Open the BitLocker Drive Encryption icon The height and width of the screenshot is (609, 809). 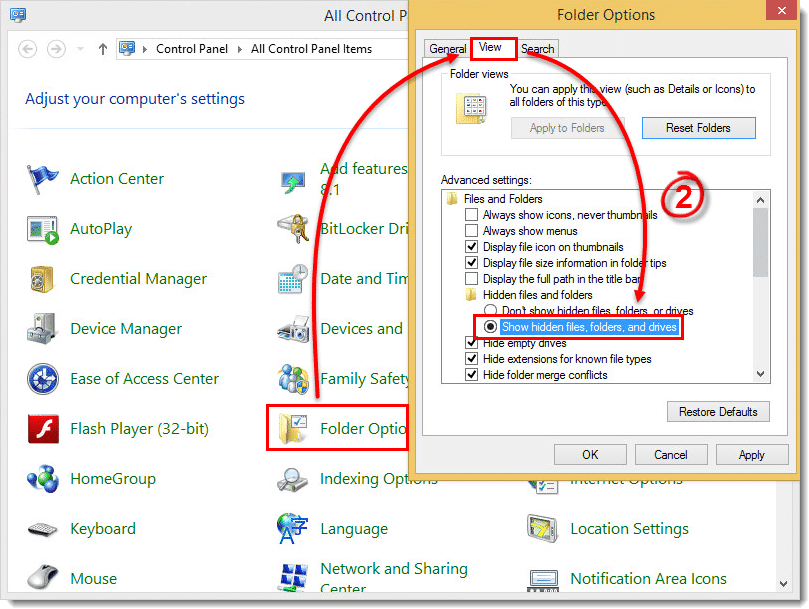pos(293,229)
